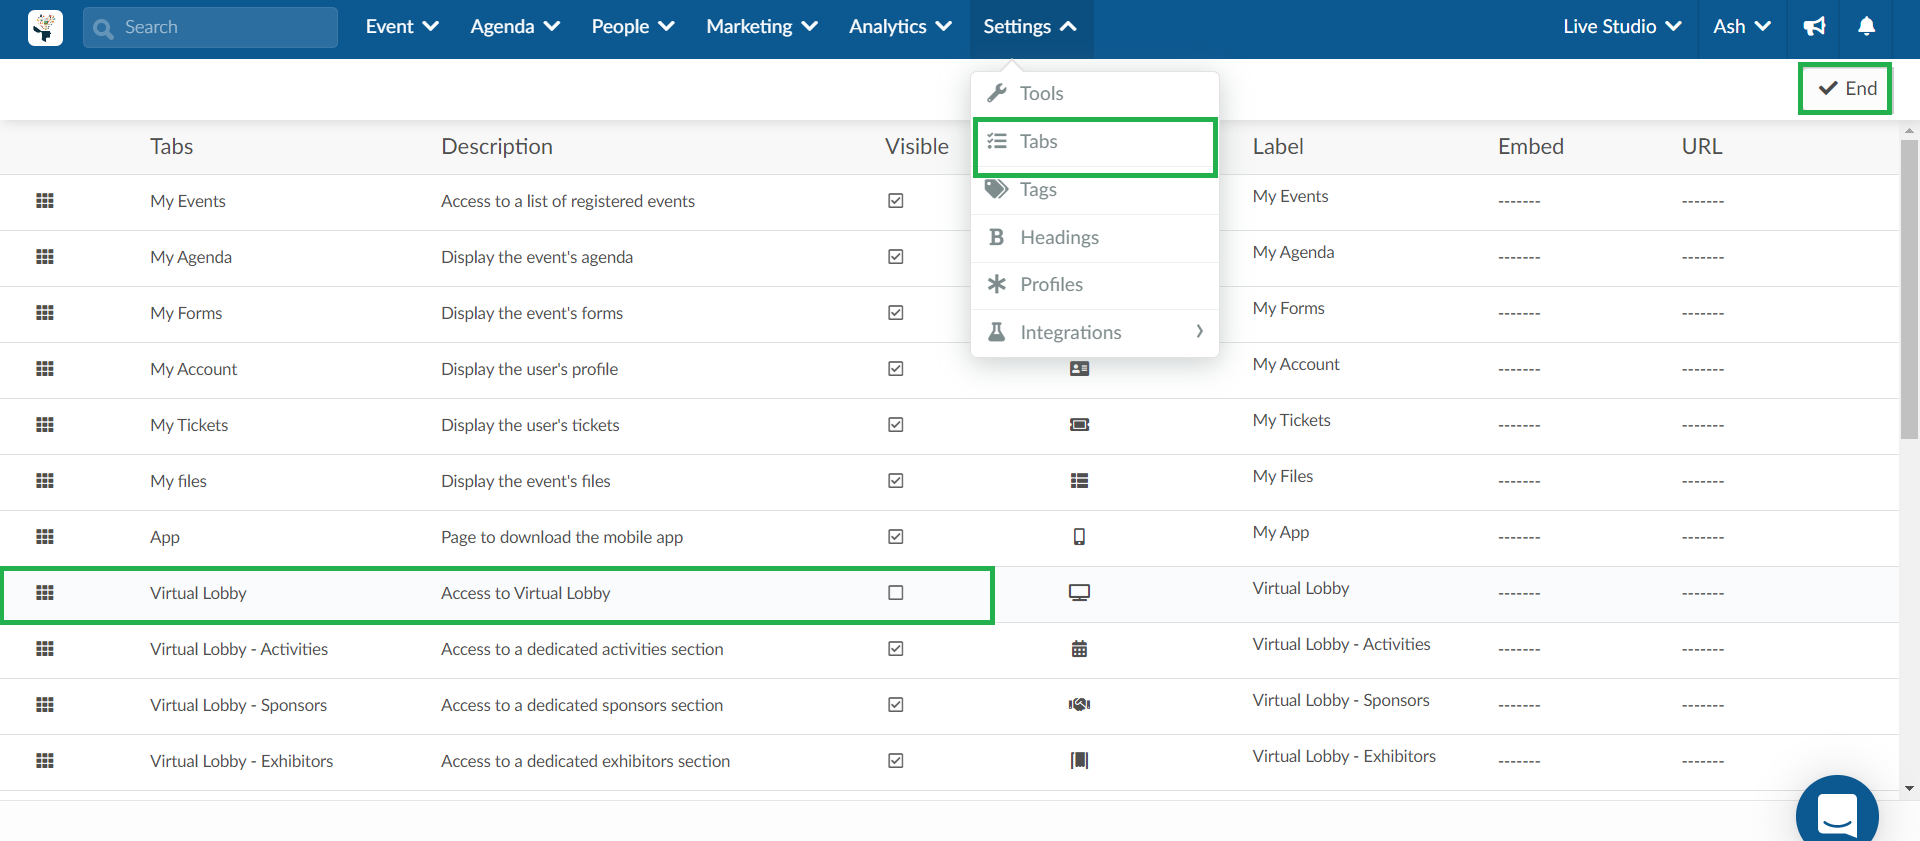This screenshot has height=841, width=1920.
Task: Select Tabs from Settings menu
Action: click(x=1095, y=142)
